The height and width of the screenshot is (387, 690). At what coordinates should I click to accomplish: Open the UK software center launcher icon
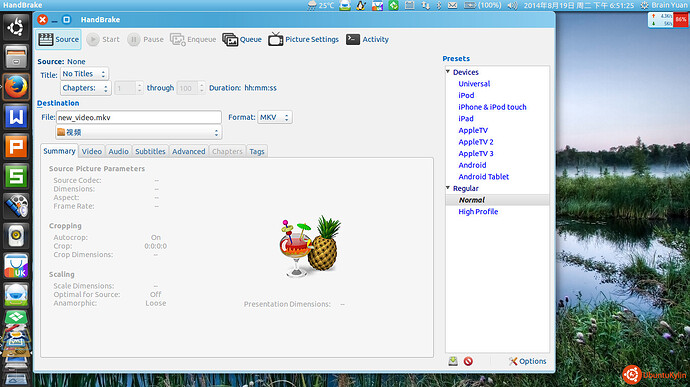tap(16, 266)
